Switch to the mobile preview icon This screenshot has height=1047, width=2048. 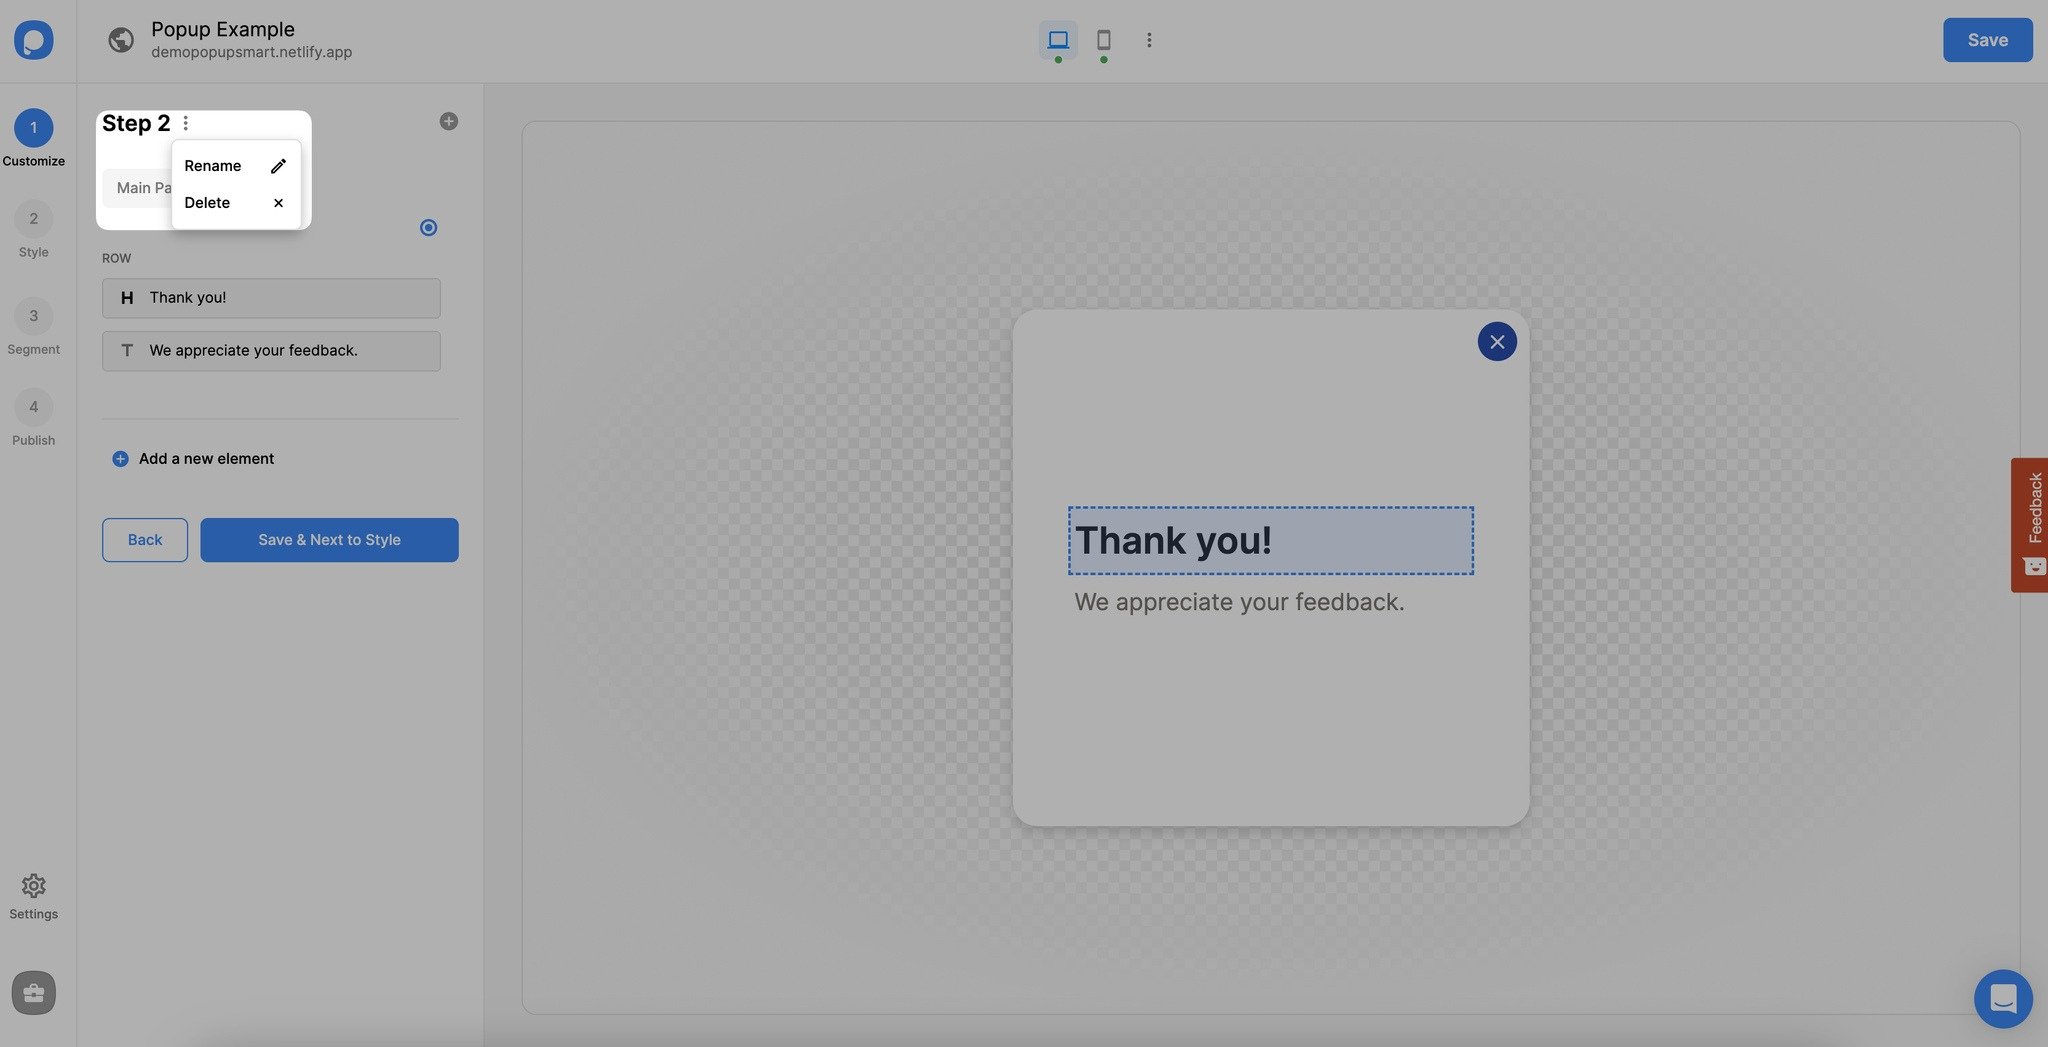click(x=1103, y=40)
